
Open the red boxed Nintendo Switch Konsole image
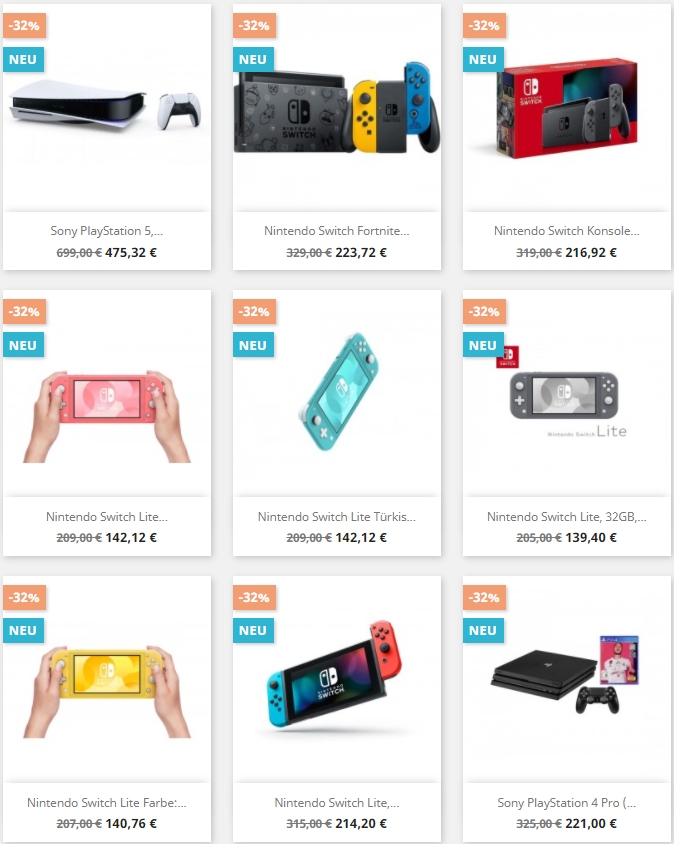coord(567,108)
